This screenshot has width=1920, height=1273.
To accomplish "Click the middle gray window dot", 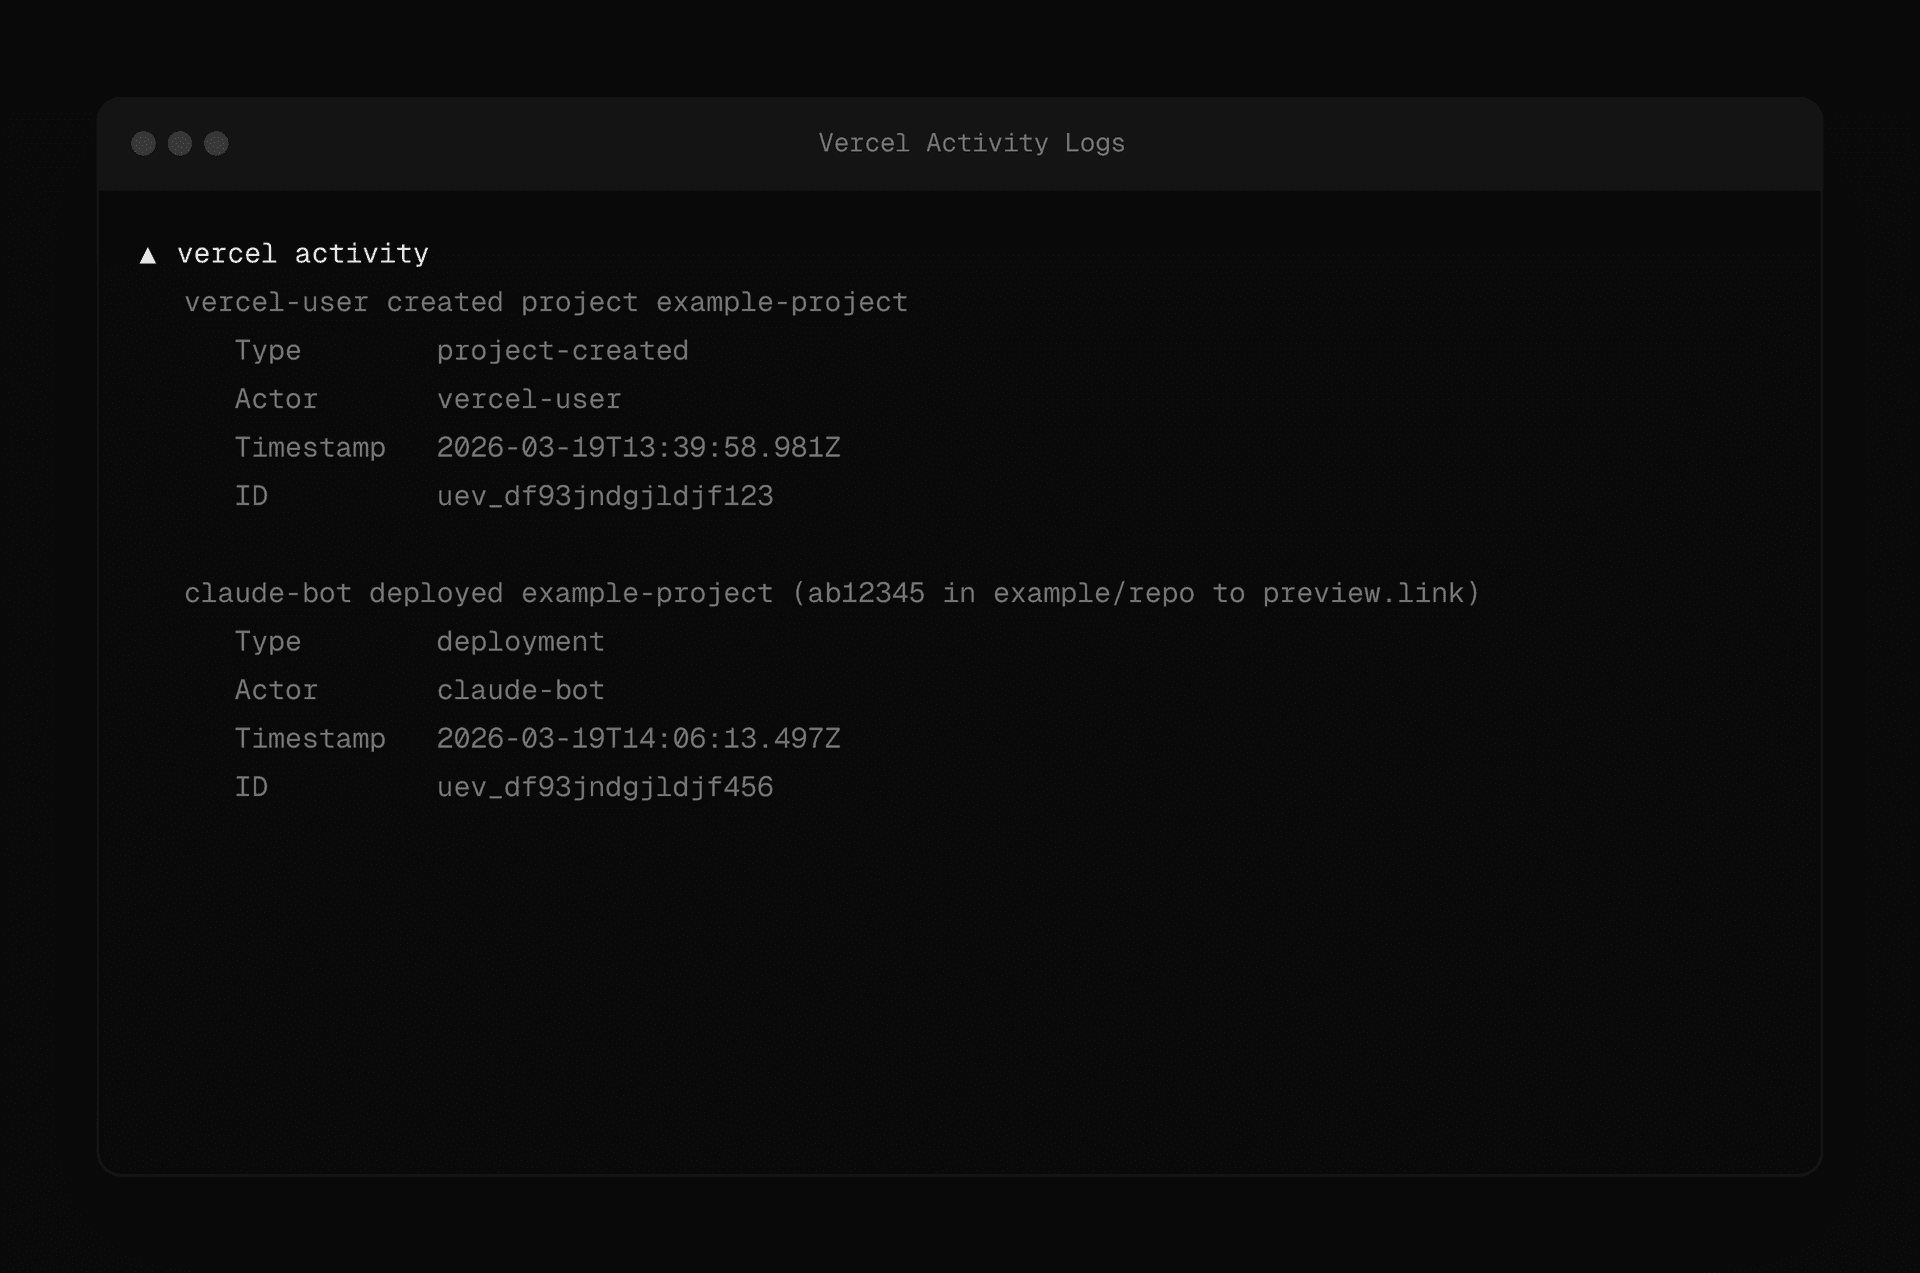I will tap(180, 144).
